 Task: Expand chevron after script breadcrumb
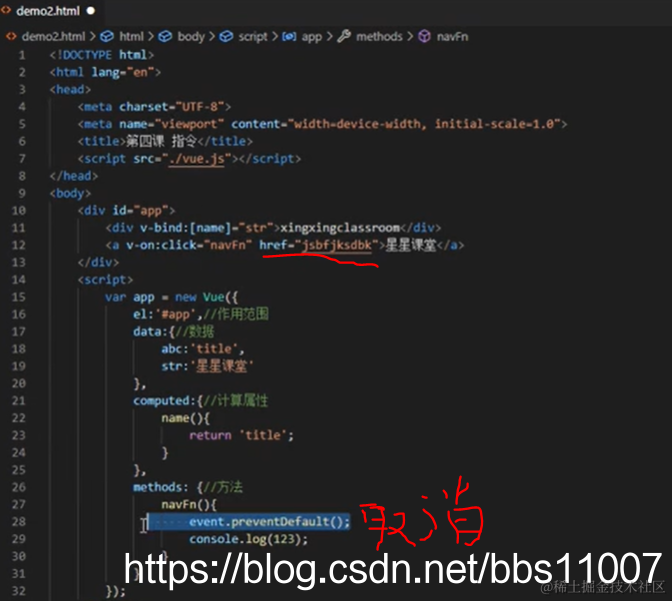click(x=275, y=36)
